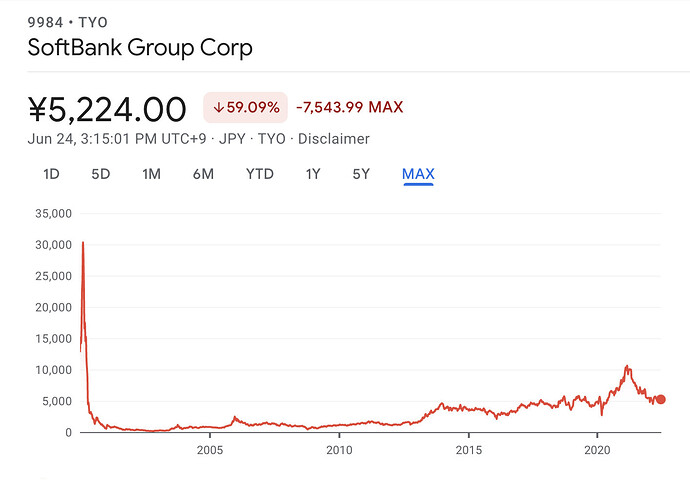The image size is (690, 480).
Task: Click the 2010 x-axis year label
Action: point(339,450)
